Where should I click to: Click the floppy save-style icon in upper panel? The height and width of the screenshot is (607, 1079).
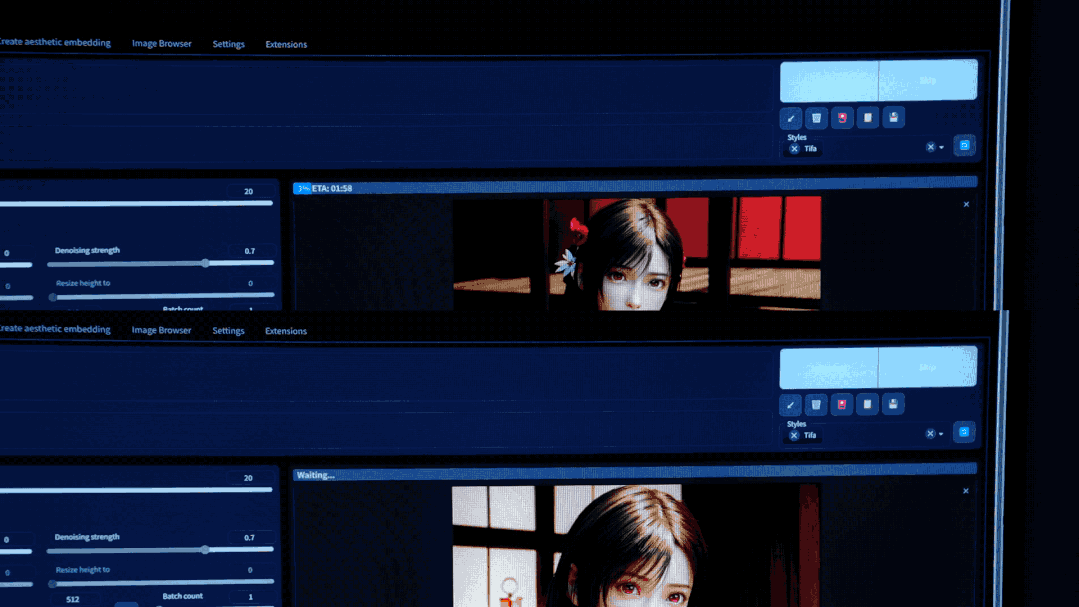click(893, 117)
